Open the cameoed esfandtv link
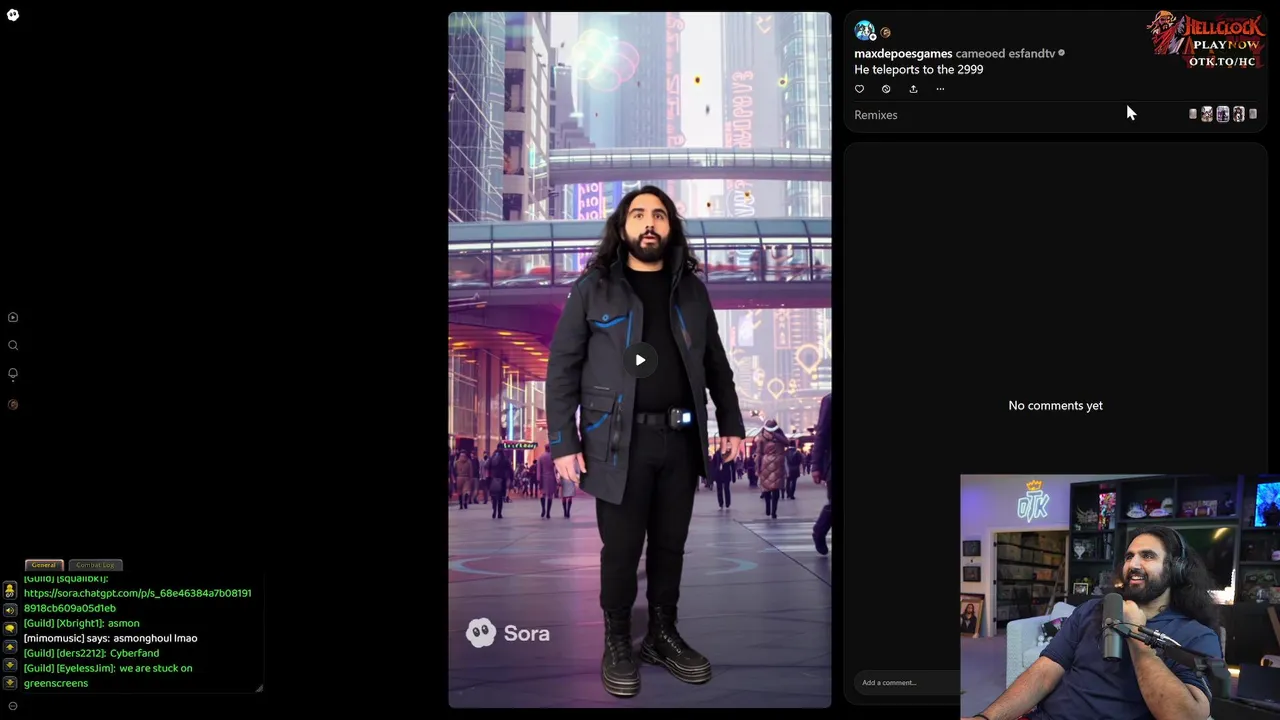The height and width of the screenshot is (720, 1280). pyautogui.click(x=1005, y=54)
